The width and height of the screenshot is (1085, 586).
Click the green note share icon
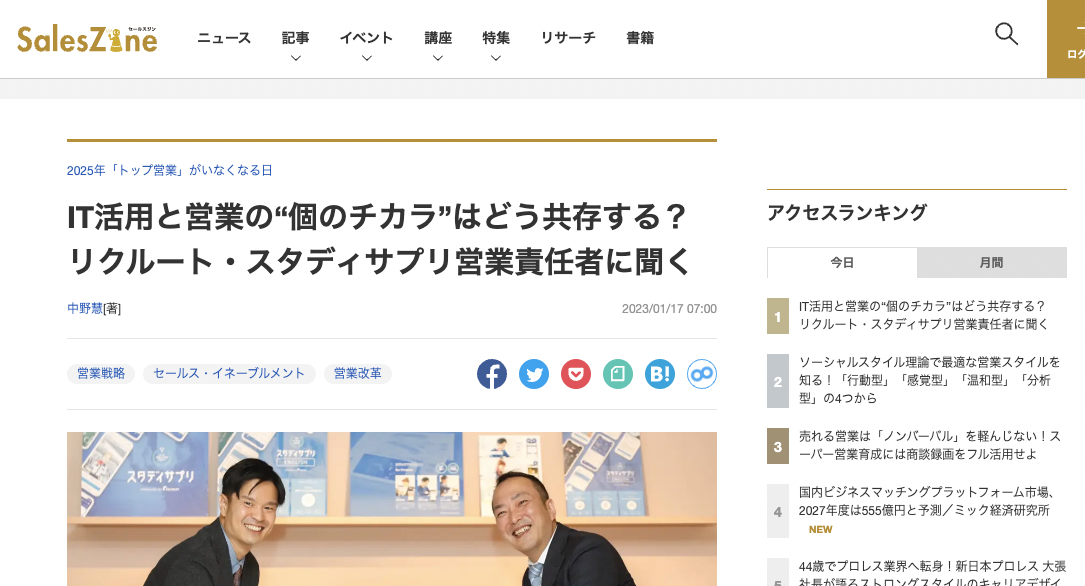(x=618, y=374)
